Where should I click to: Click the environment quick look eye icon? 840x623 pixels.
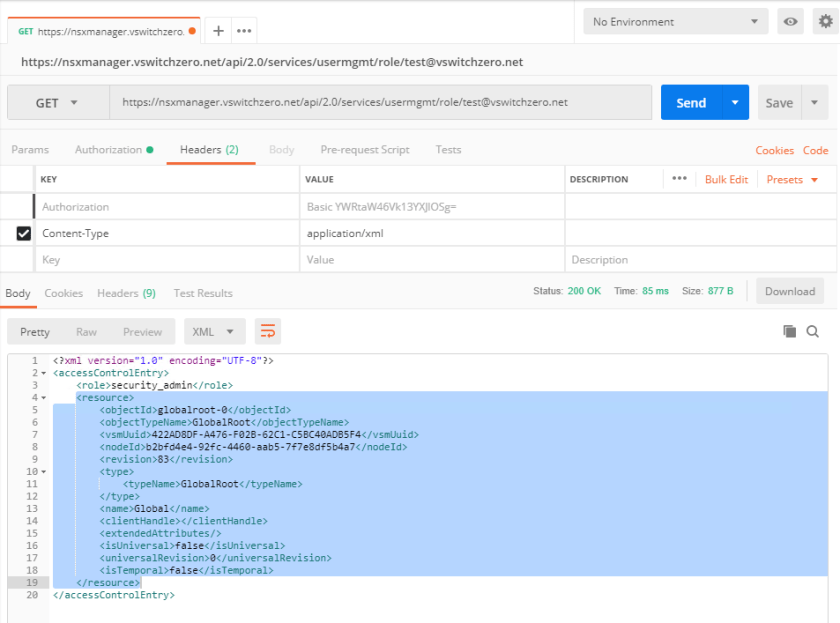[x=791, y=22]
